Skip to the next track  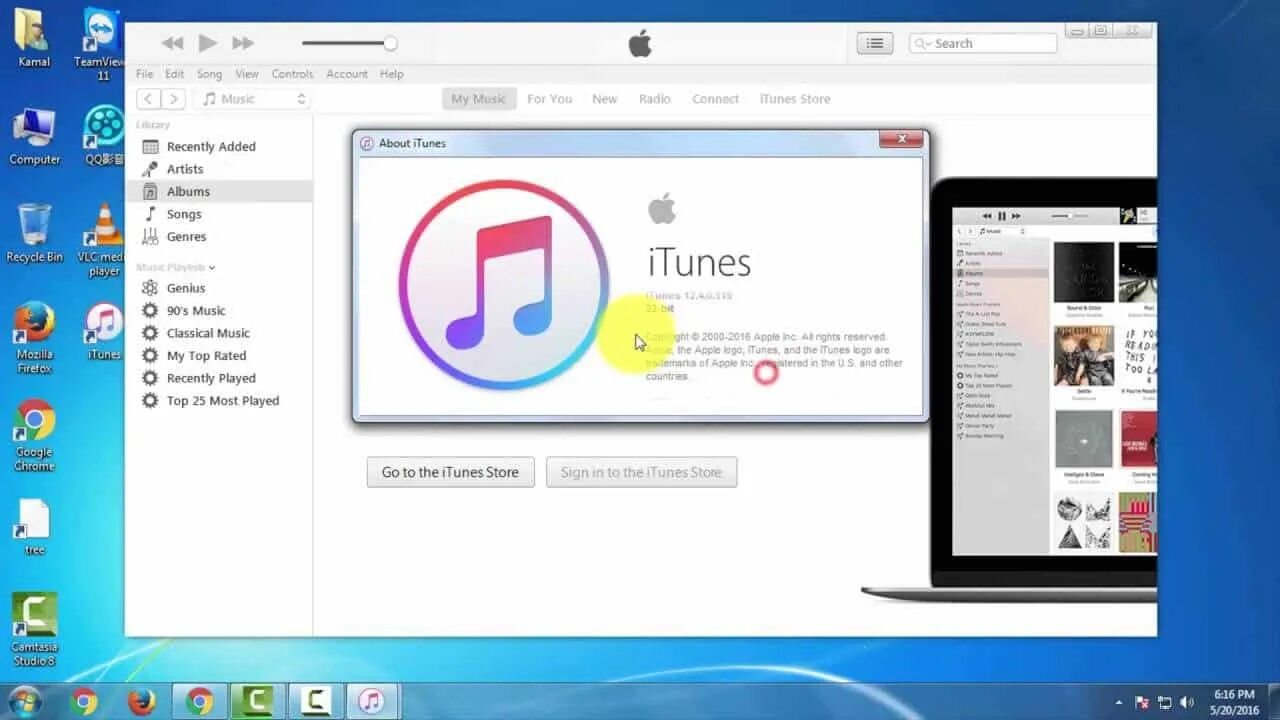pyautogui.click(x=243, y=43)
